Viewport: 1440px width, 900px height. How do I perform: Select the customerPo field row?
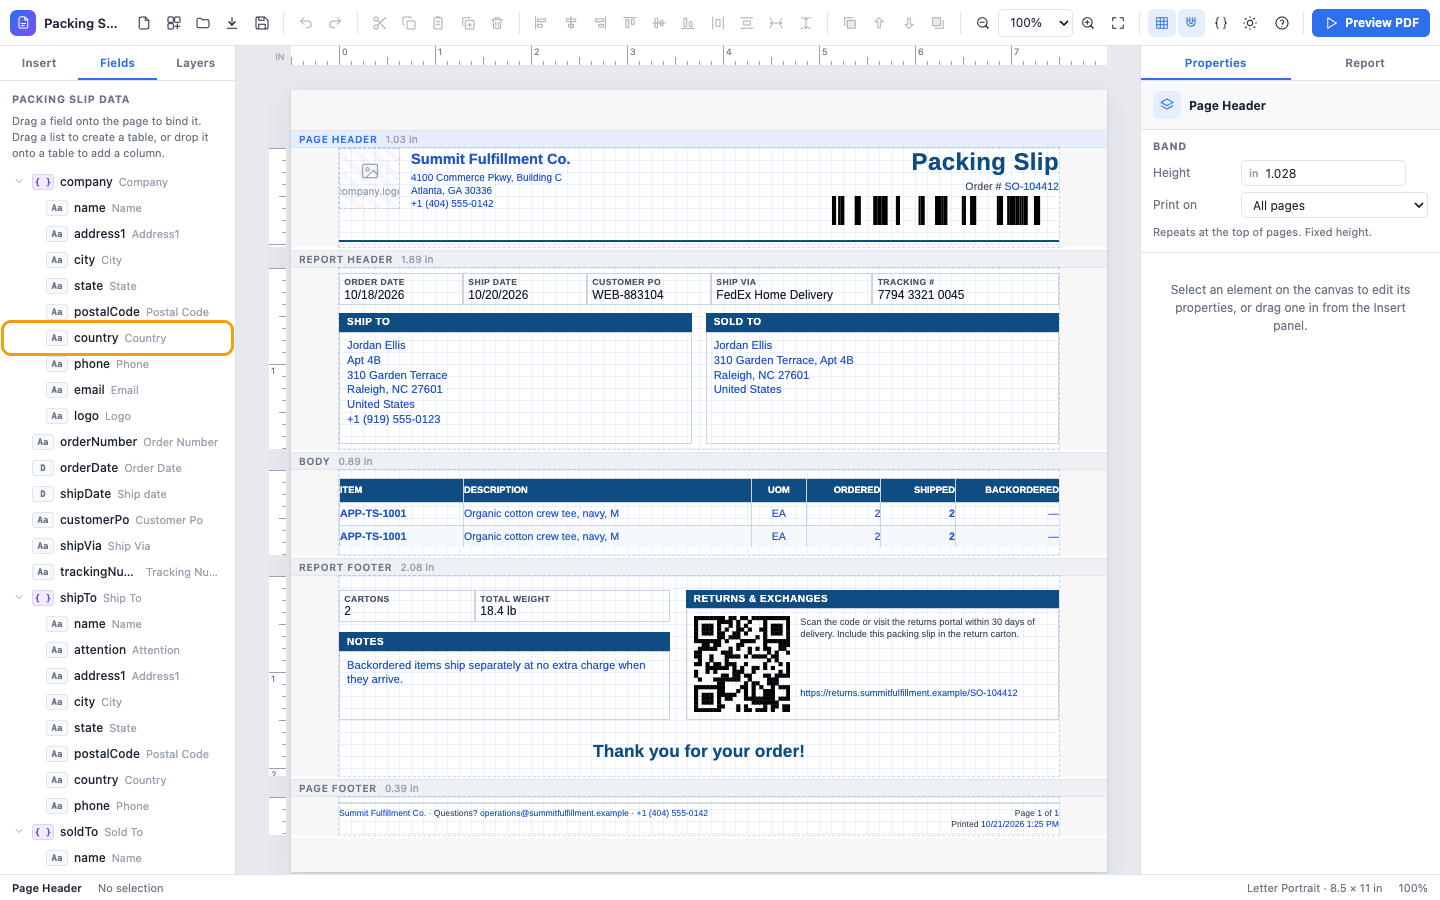(118, 520)
